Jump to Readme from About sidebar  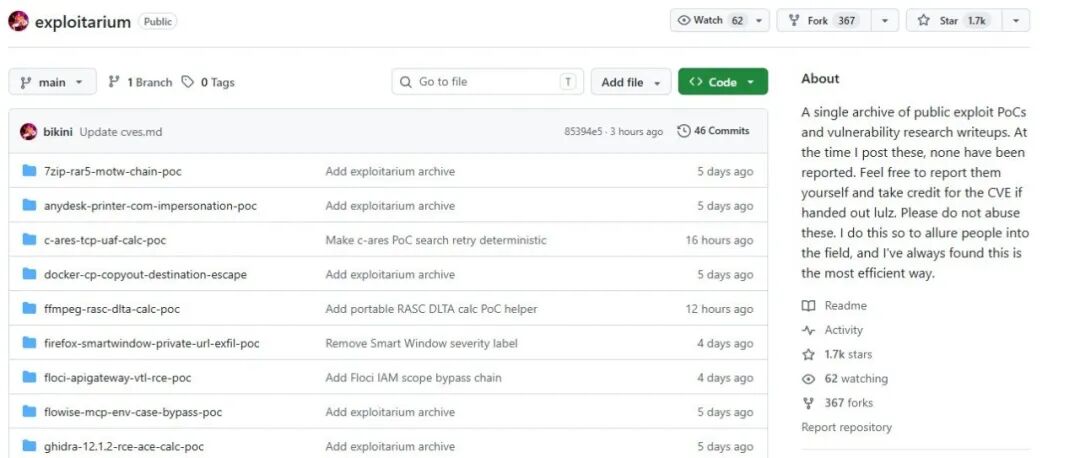pos(845,306)
